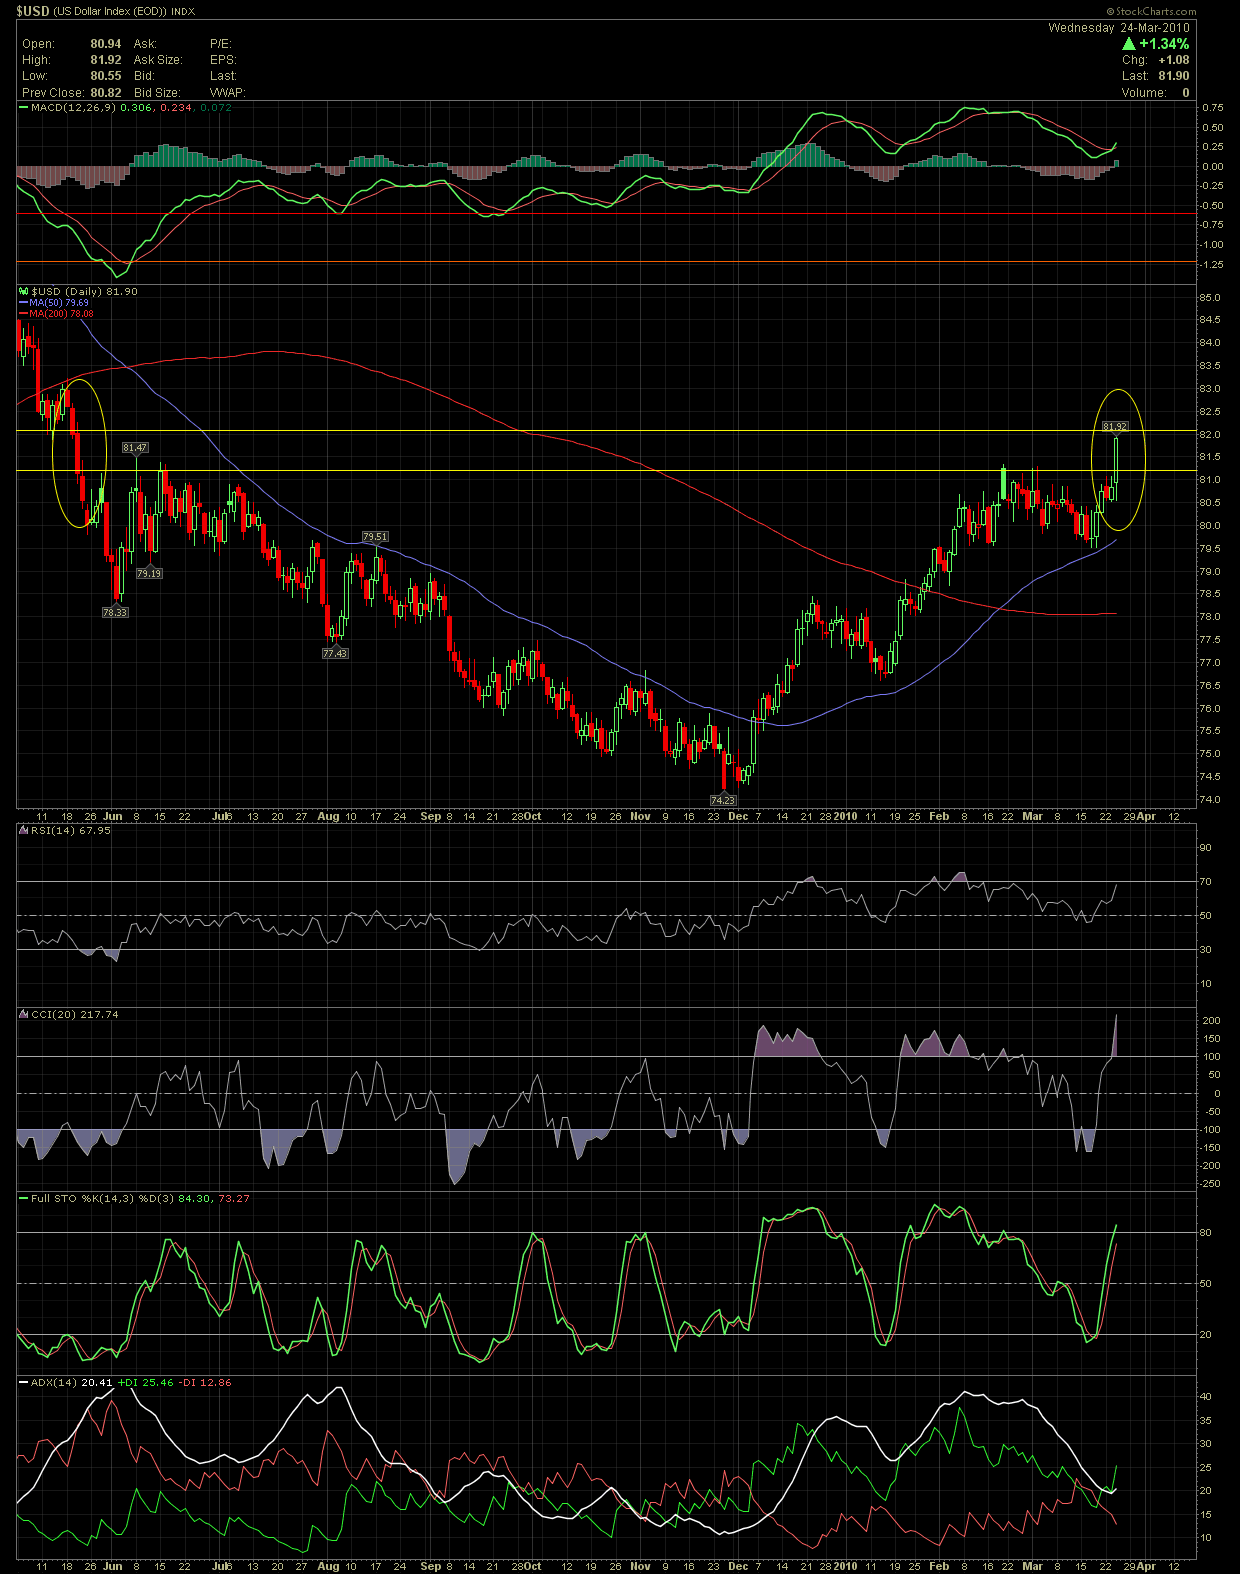Click the $USD ticker symbol title
The image size is (1240, 1574).
pyautogui.click(x=33, y=11)
